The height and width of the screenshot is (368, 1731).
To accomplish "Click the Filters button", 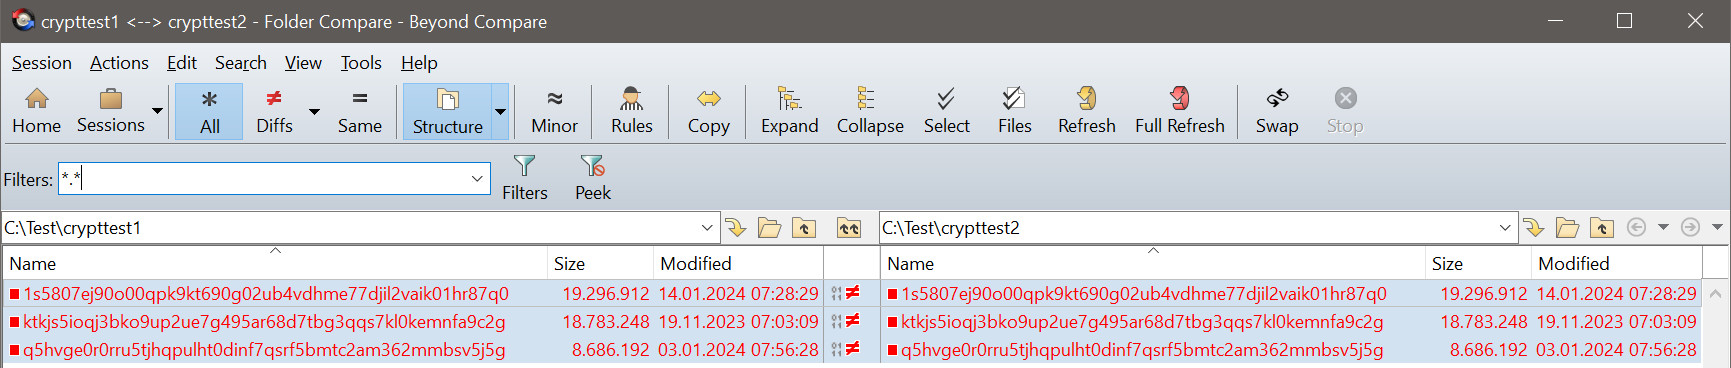I will [525, 178].
